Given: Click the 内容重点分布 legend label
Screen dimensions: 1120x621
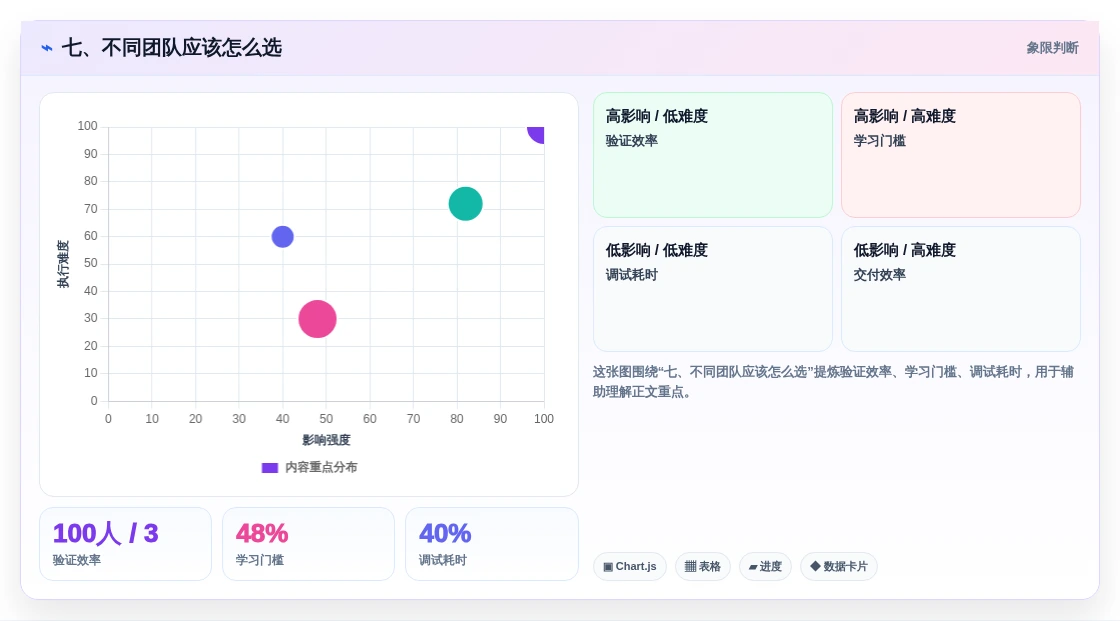Looking at the screenshot, I should (x=321, y=467).
